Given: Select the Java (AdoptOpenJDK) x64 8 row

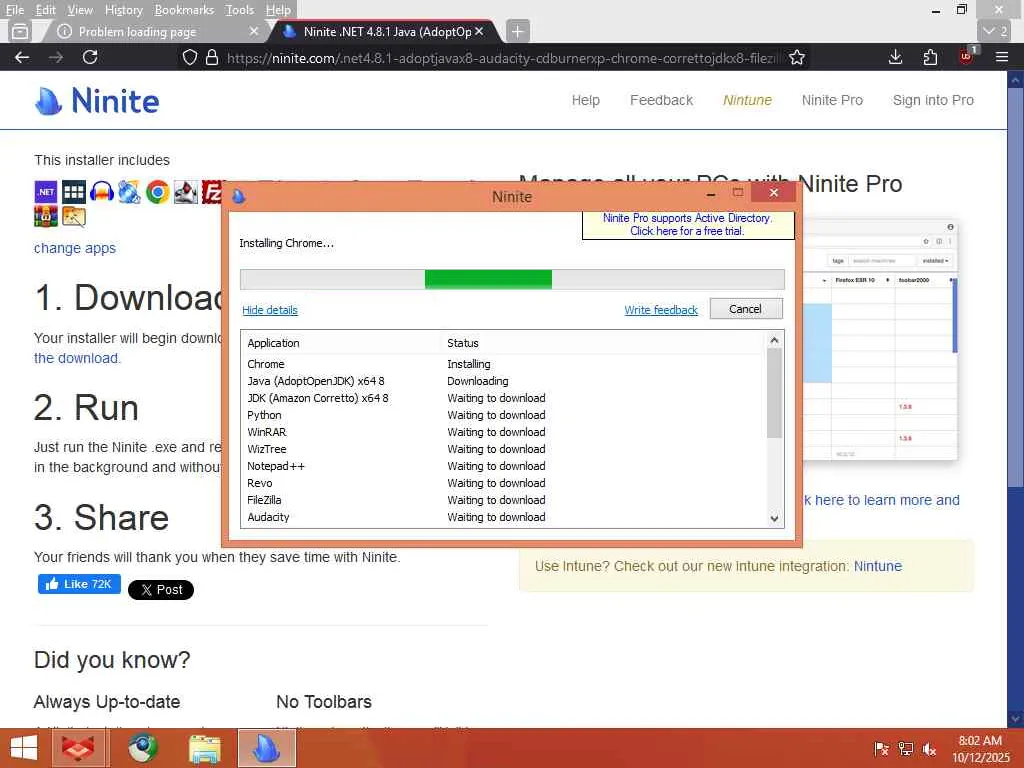Looking at the screenshot, I should click(x=503, y=381).
